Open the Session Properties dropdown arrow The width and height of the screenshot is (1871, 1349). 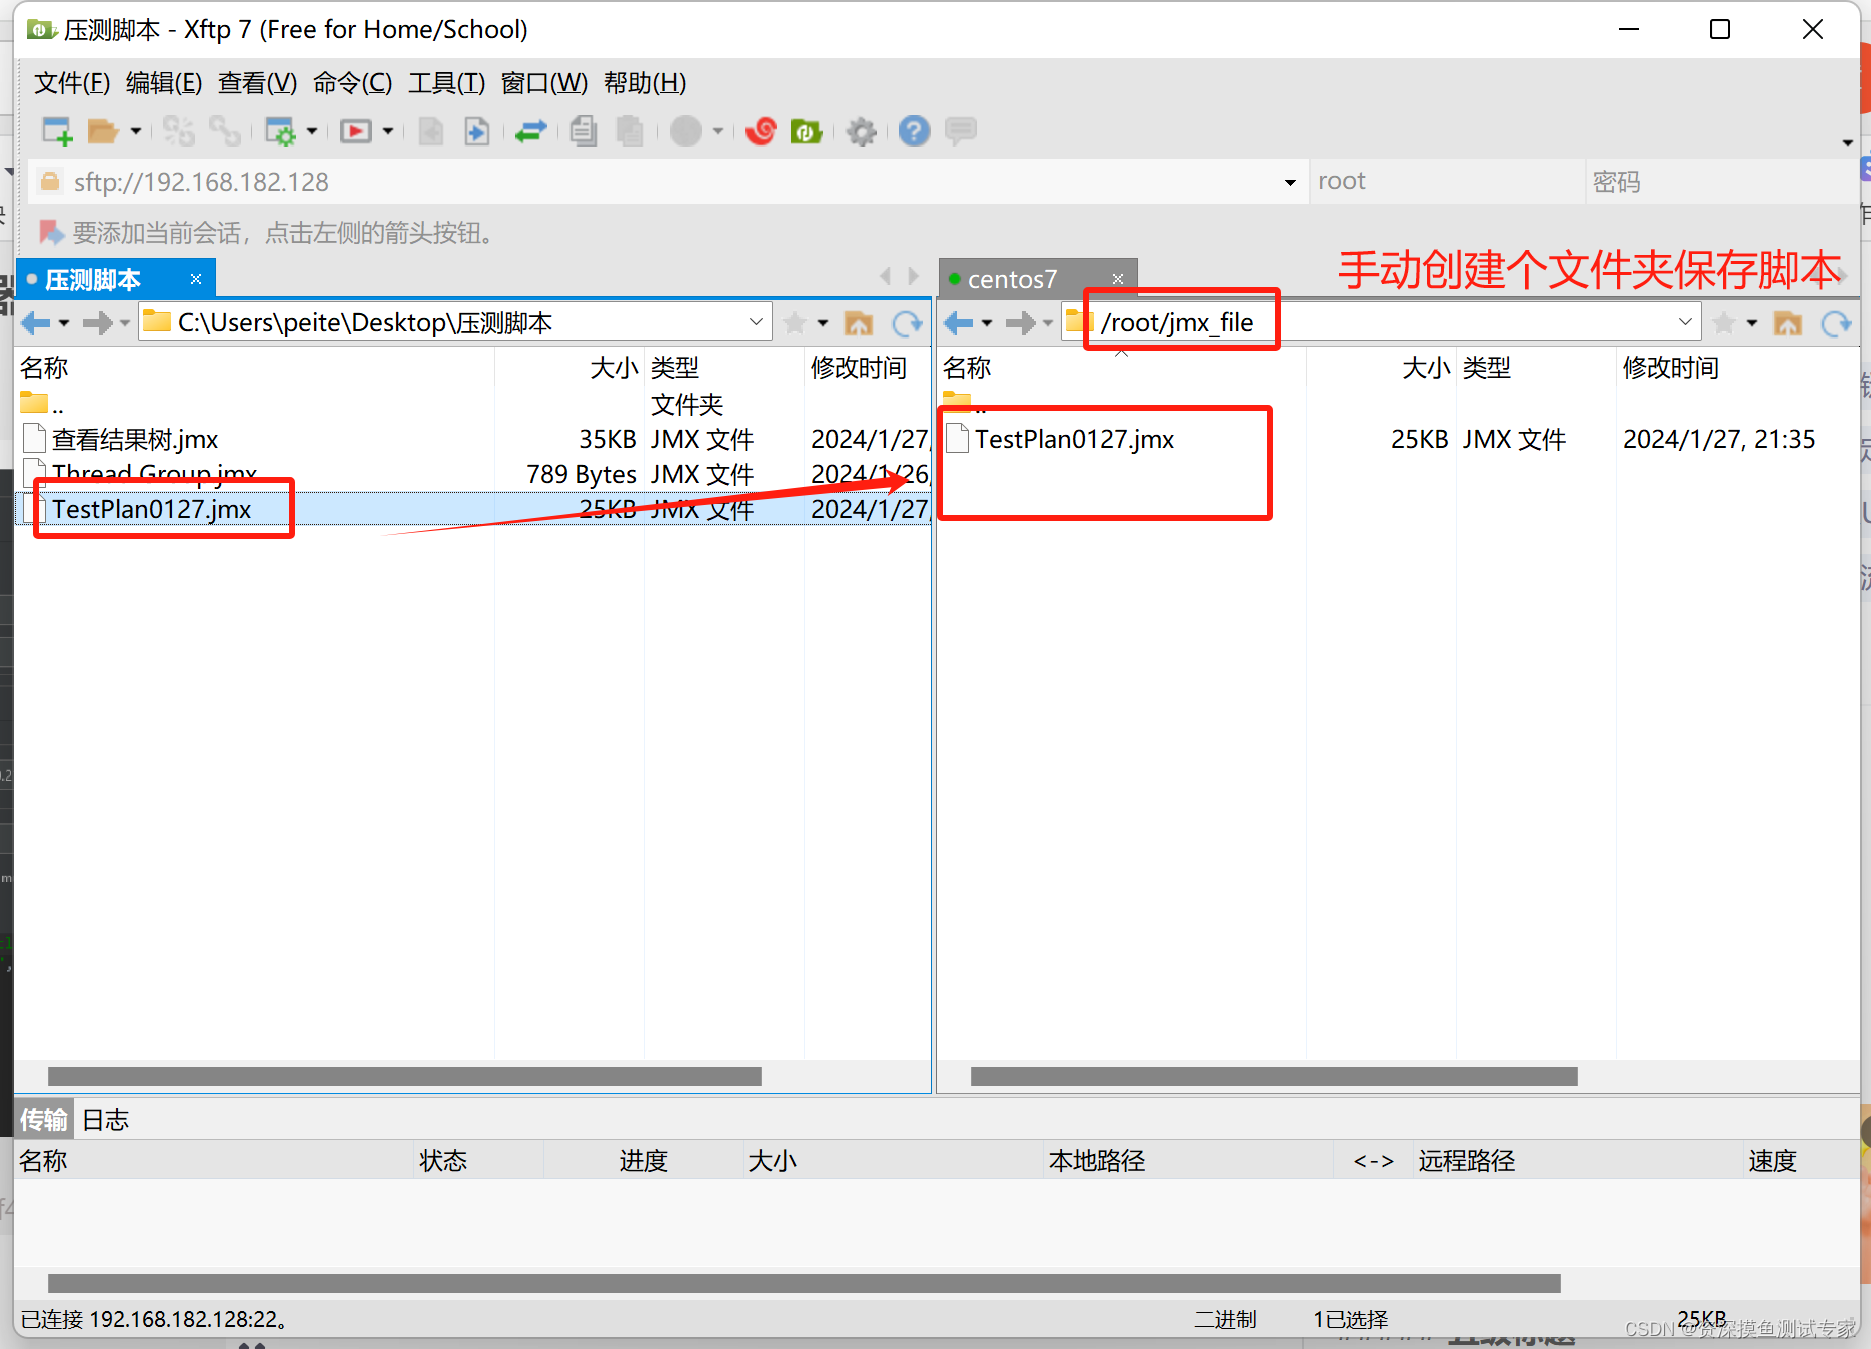(x=312, y=131)
